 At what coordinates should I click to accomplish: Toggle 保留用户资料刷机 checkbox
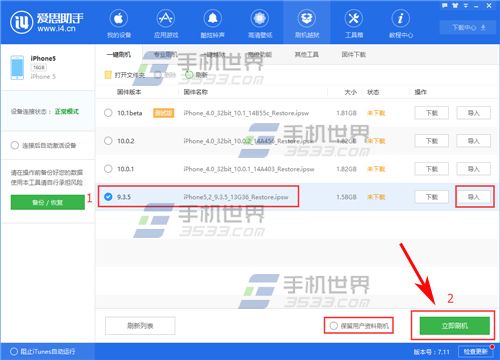coord(333,326)
